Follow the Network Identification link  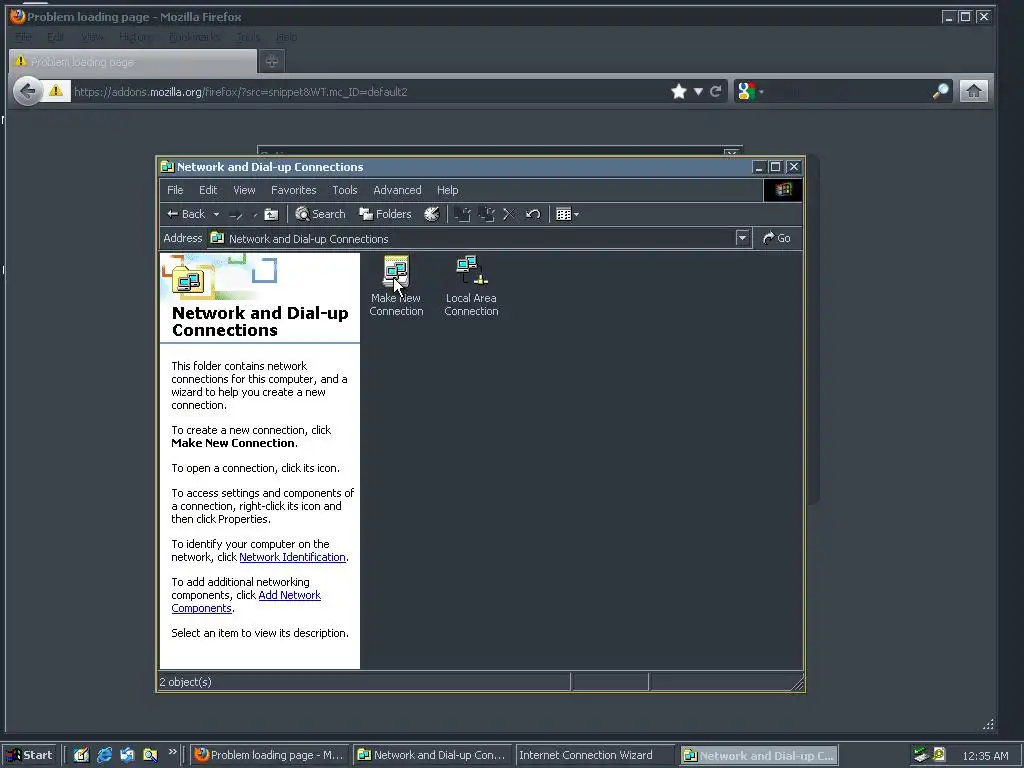click(292, 557)
